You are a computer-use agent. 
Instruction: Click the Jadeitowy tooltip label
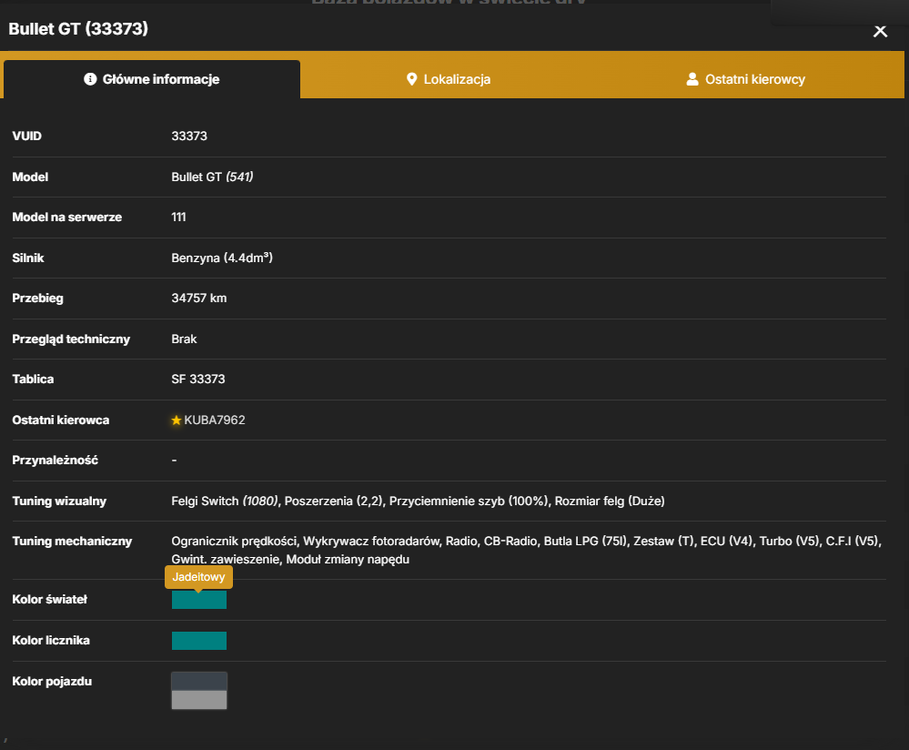coord(199,577)
